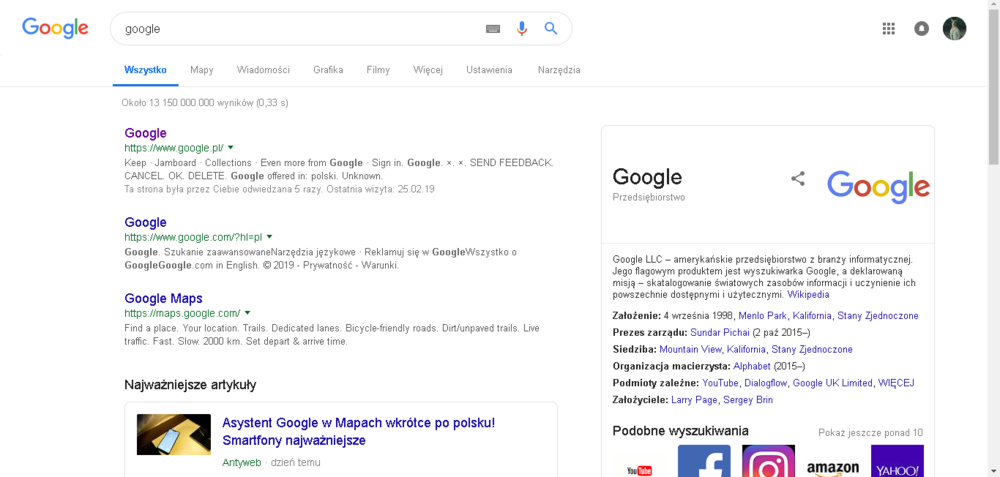Click the Prezes zarządu label link

pos(650,332)
